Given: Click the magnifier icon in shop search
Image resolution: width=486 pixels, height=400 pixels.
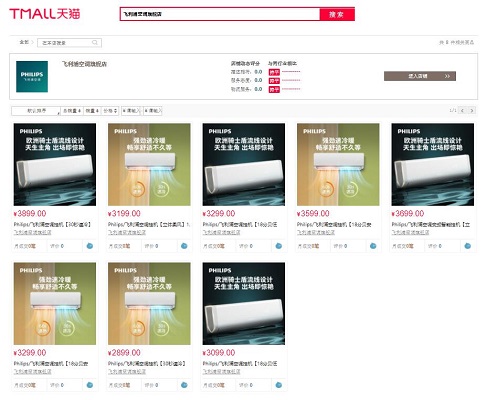Looking at the screenshot, I should pos(95,43).
